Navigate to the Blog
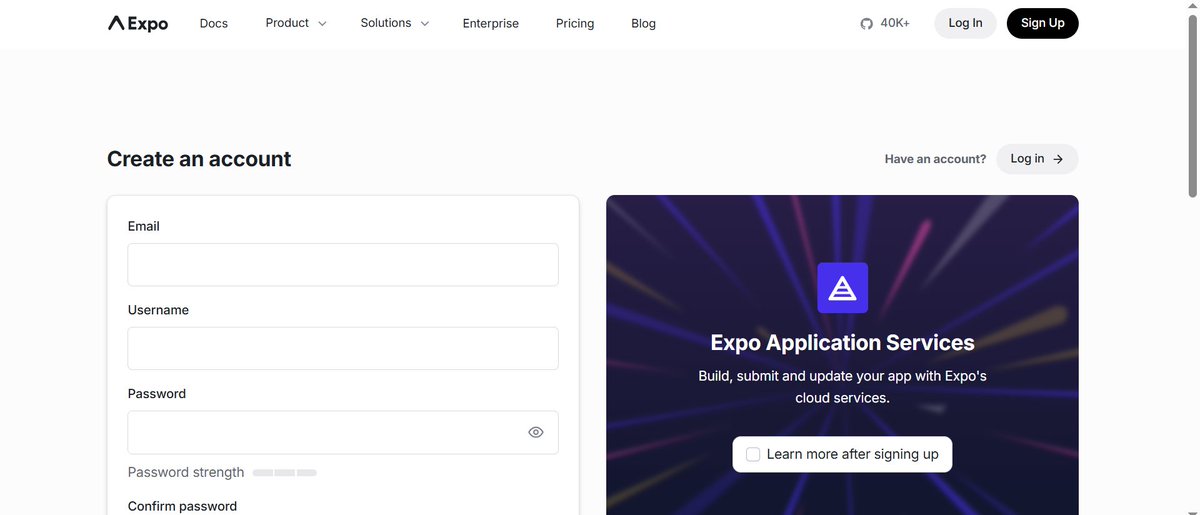 click(x=644, y=23)
